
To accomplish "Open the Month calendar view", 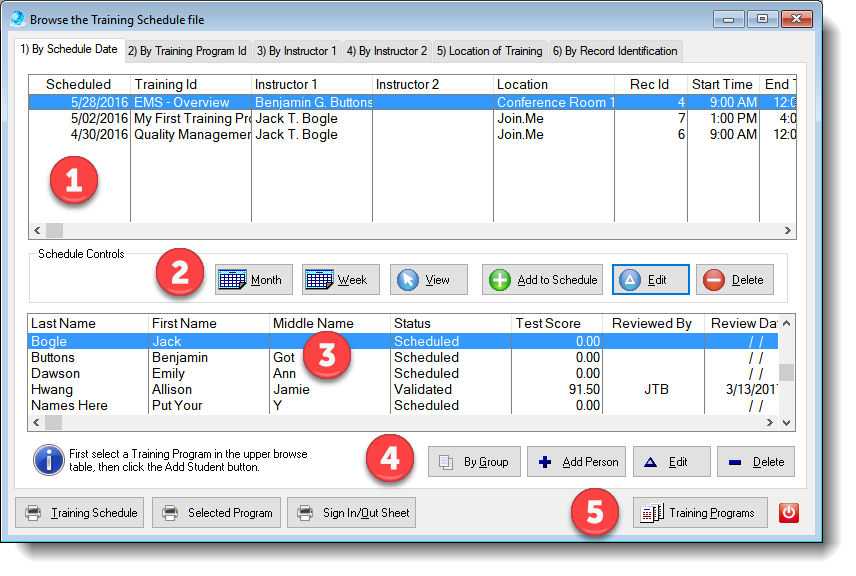I will (254, 280).
